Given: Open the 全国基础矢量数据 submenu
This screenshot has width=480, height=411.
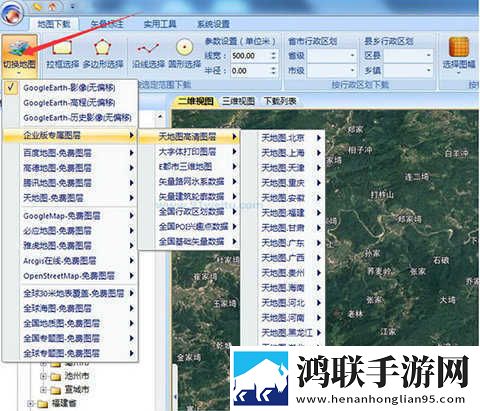Looking at the screenshot, I should [x=189, y=241].
